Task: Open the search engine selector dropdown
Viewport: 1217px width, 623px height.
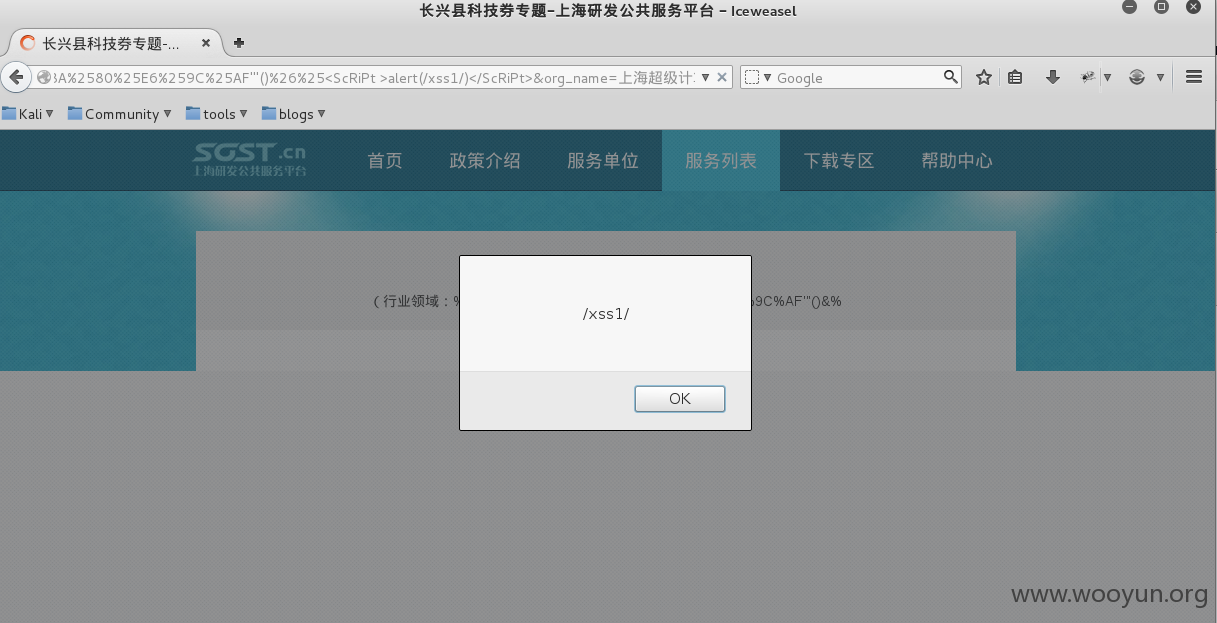Action: [760, 77]
